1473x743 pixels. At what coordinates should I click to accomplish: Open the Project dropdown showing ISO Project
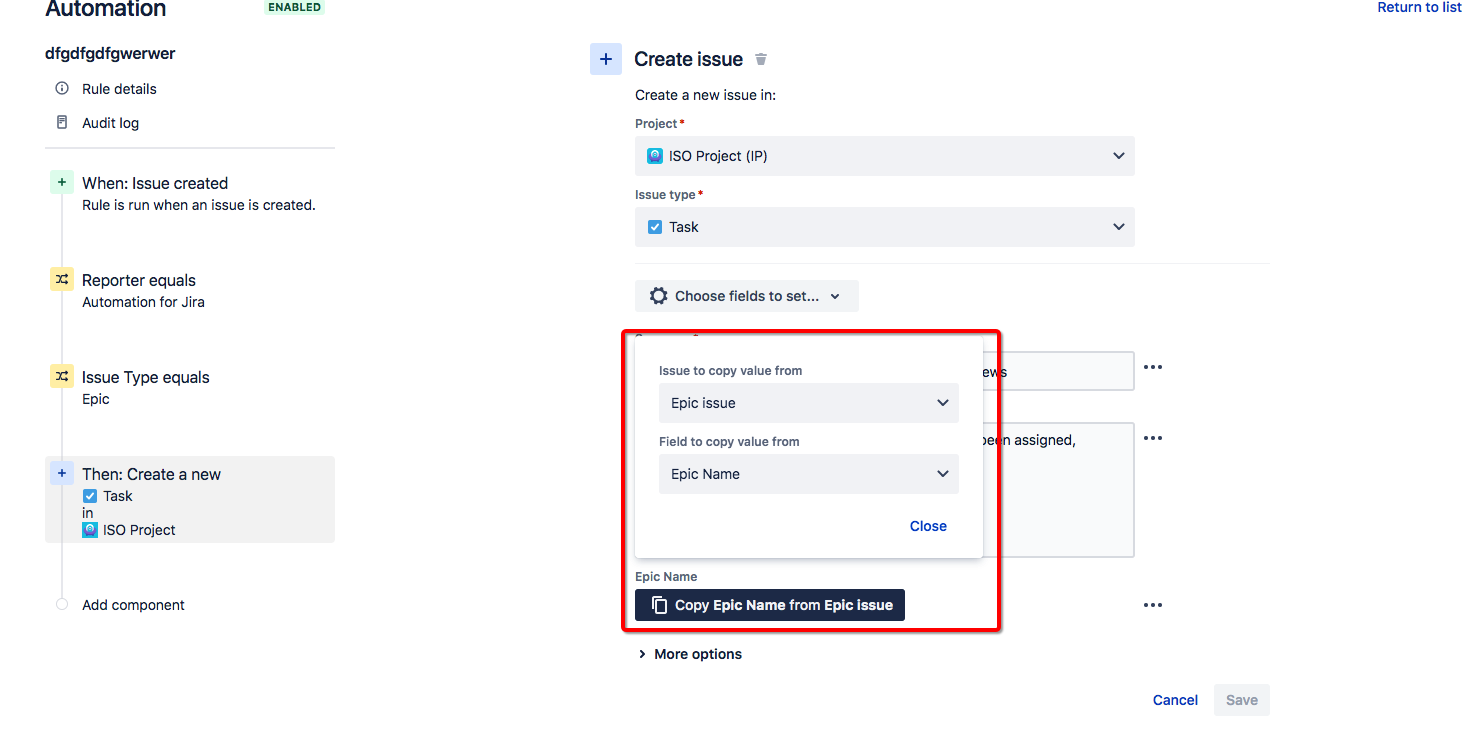pos(885,156)
